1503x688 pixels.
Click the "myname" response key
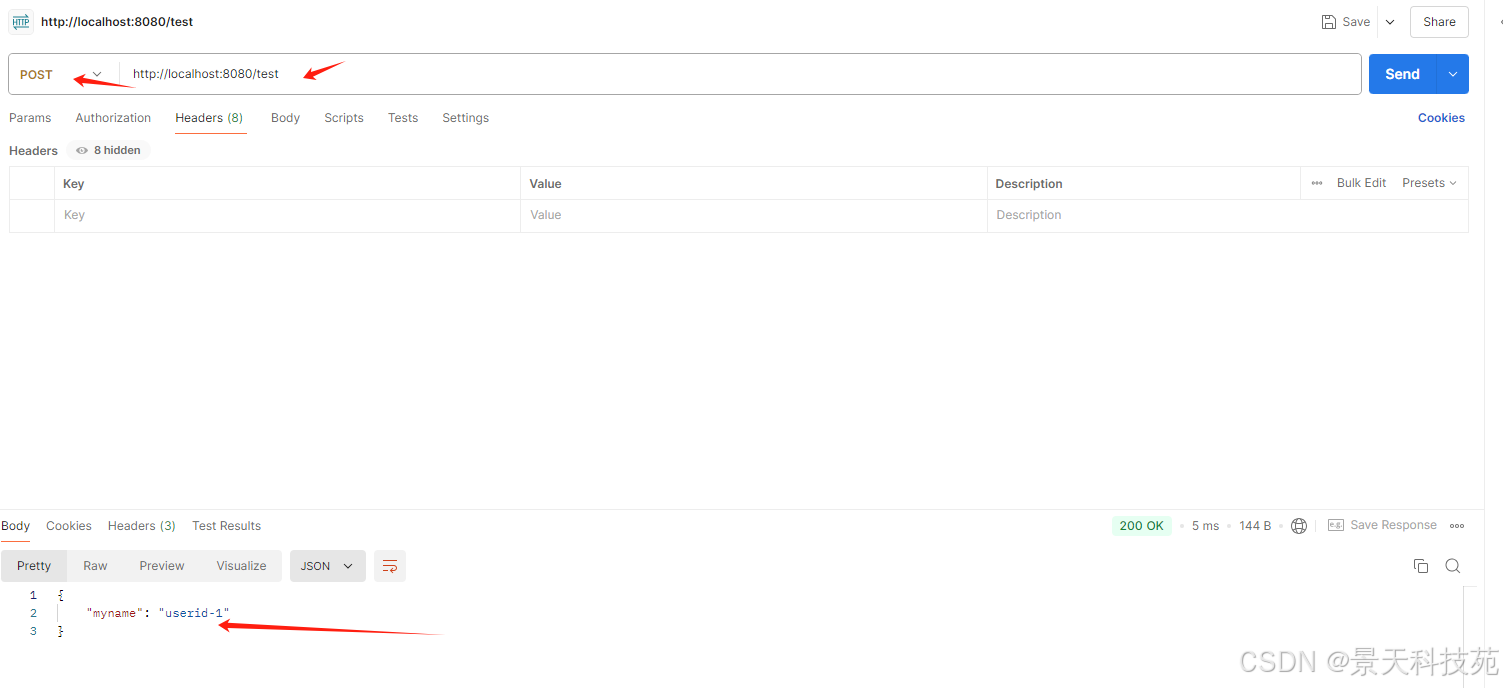point(114,613)
